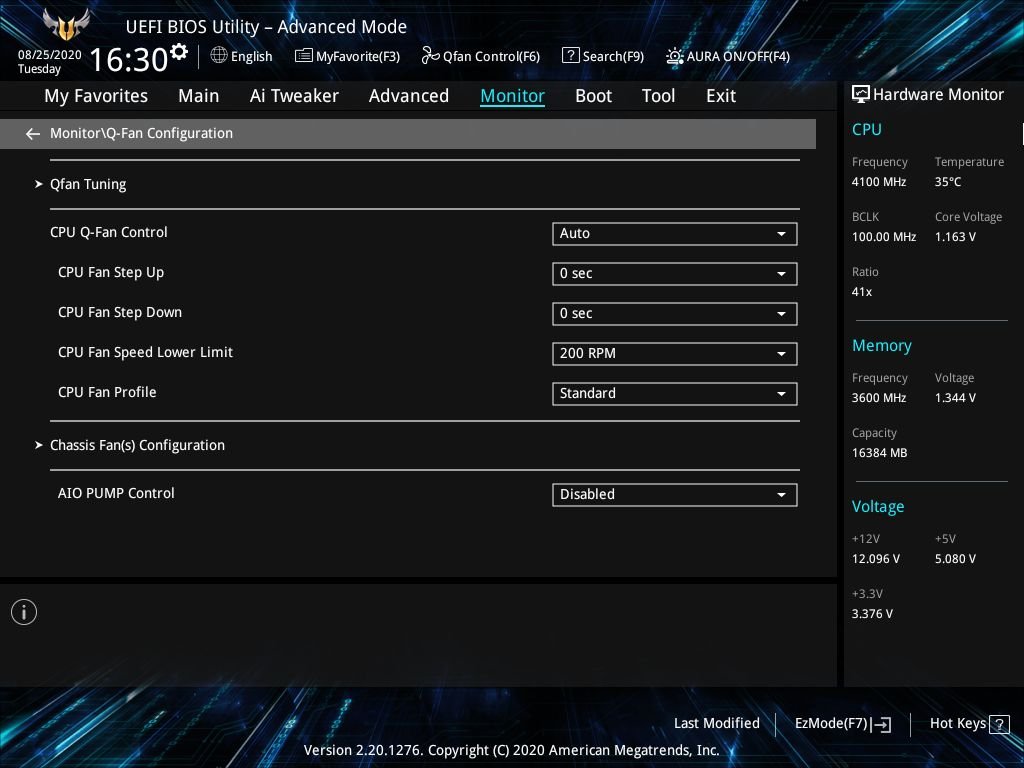Click the memory frequency 3600 MHz

[x=879, y=398]
